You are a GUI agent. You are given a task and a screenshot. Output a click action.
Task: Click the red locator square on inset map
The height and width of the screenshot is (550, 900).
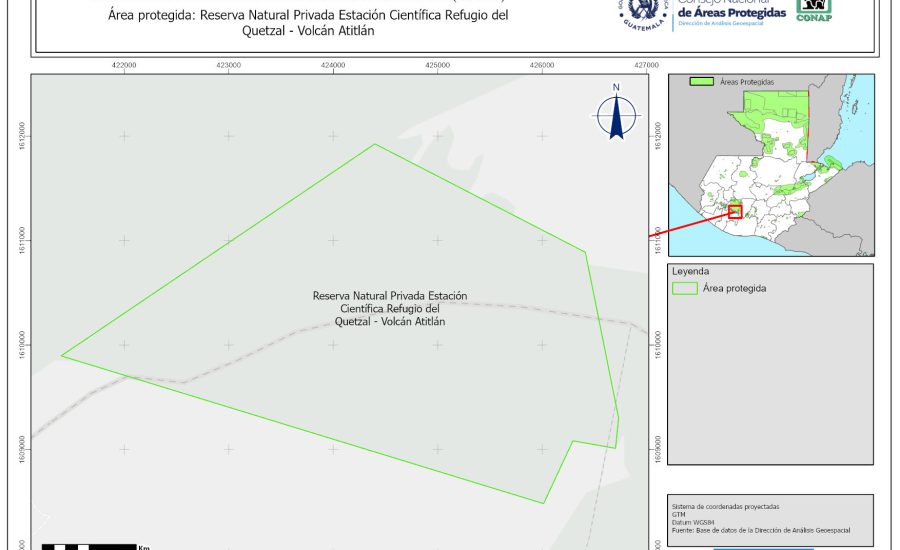pos(735,211)
